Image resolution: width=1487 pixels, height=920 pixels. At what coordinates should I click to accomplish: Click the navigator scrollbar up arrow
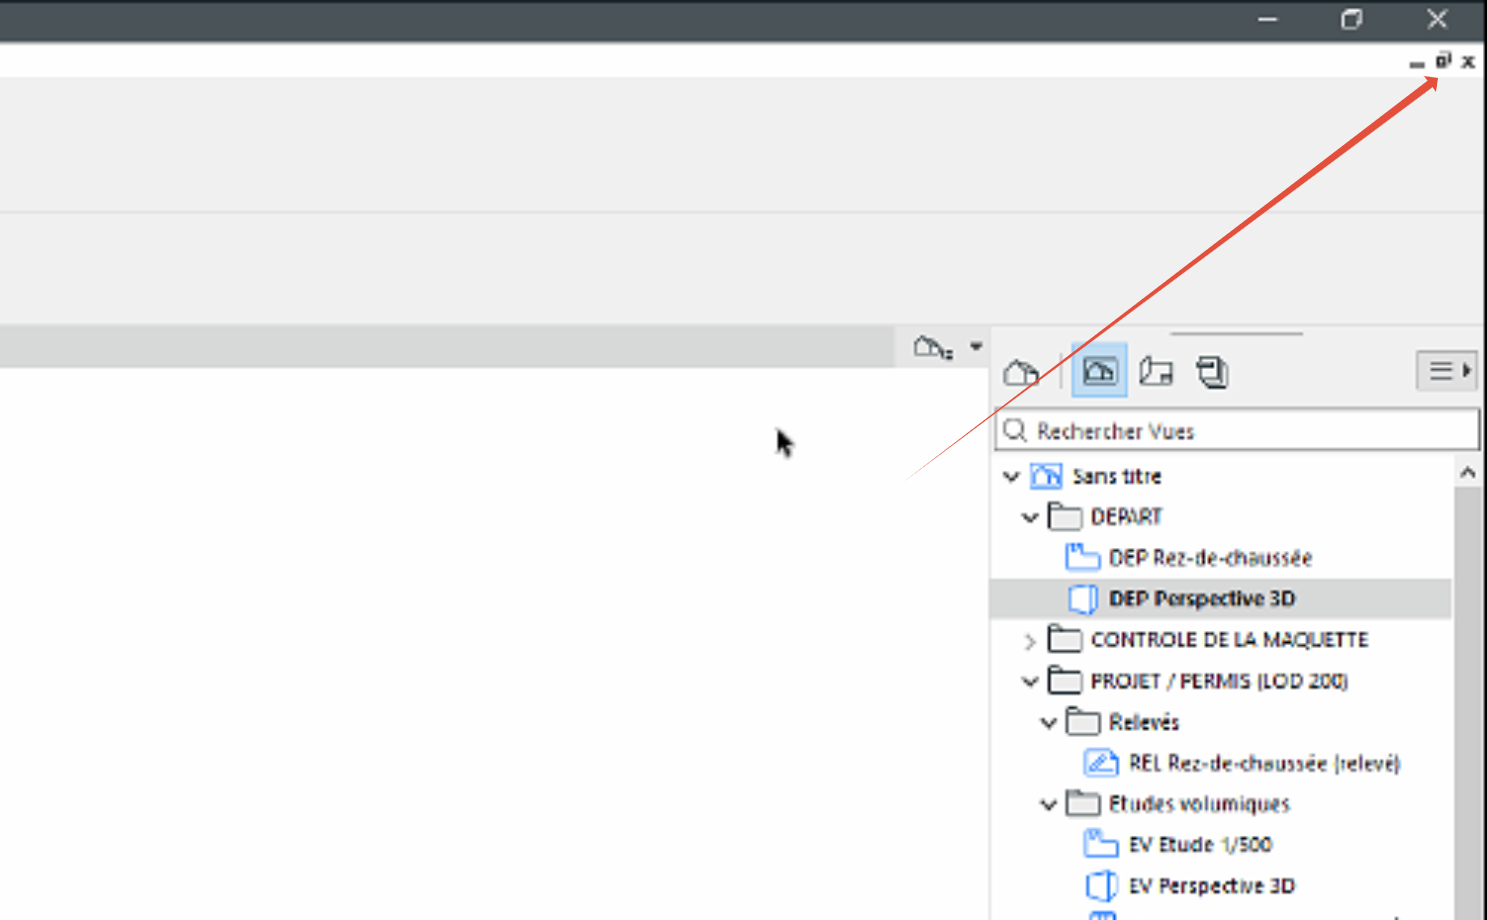click(1468, 472)
